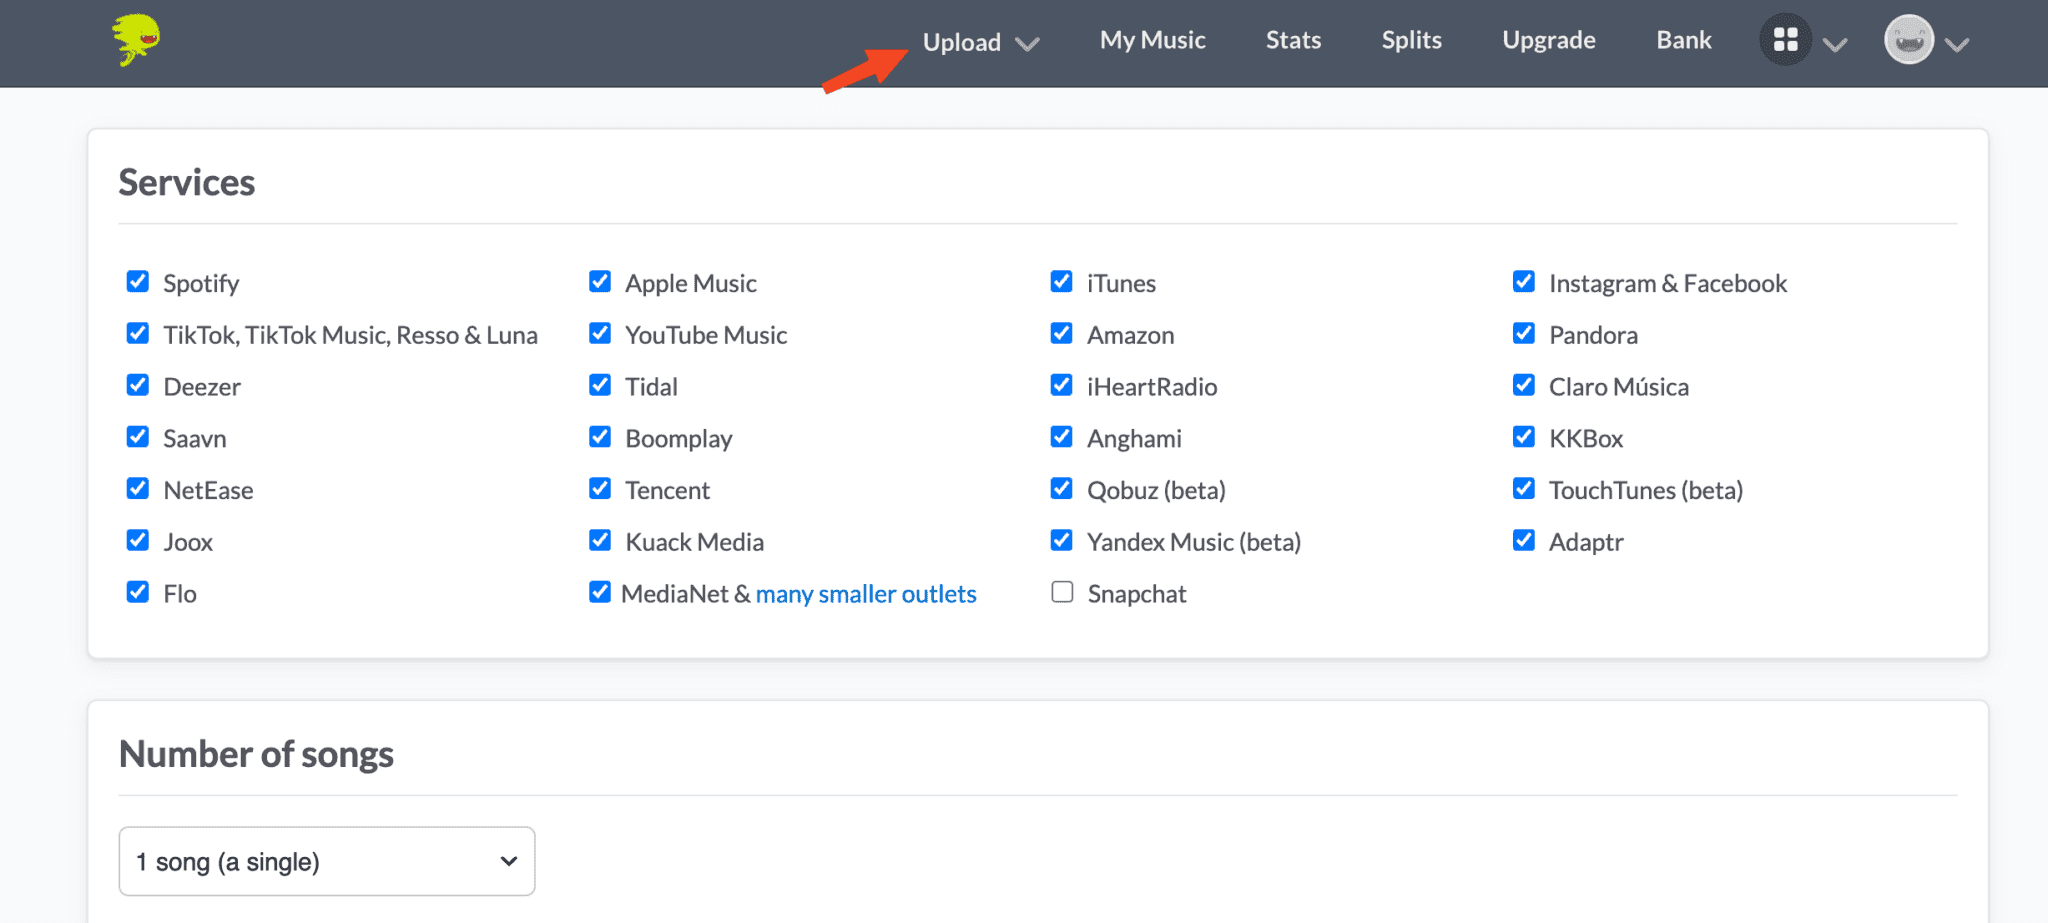Viewport: 2048px width, 923px height.
Task: Go to the Stats section
Action: (1293, 40)
